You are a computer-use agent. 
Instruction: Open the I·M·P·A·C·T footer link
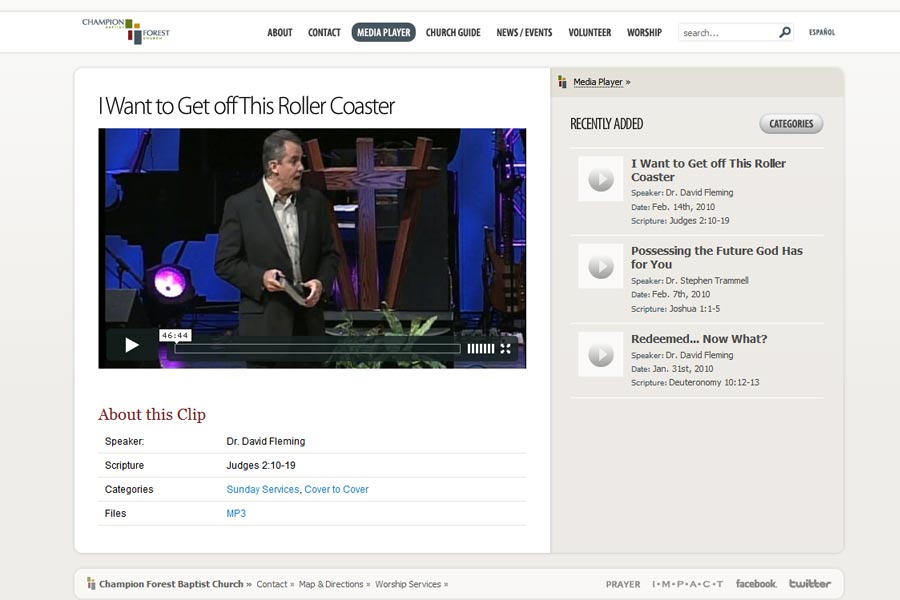688,584
